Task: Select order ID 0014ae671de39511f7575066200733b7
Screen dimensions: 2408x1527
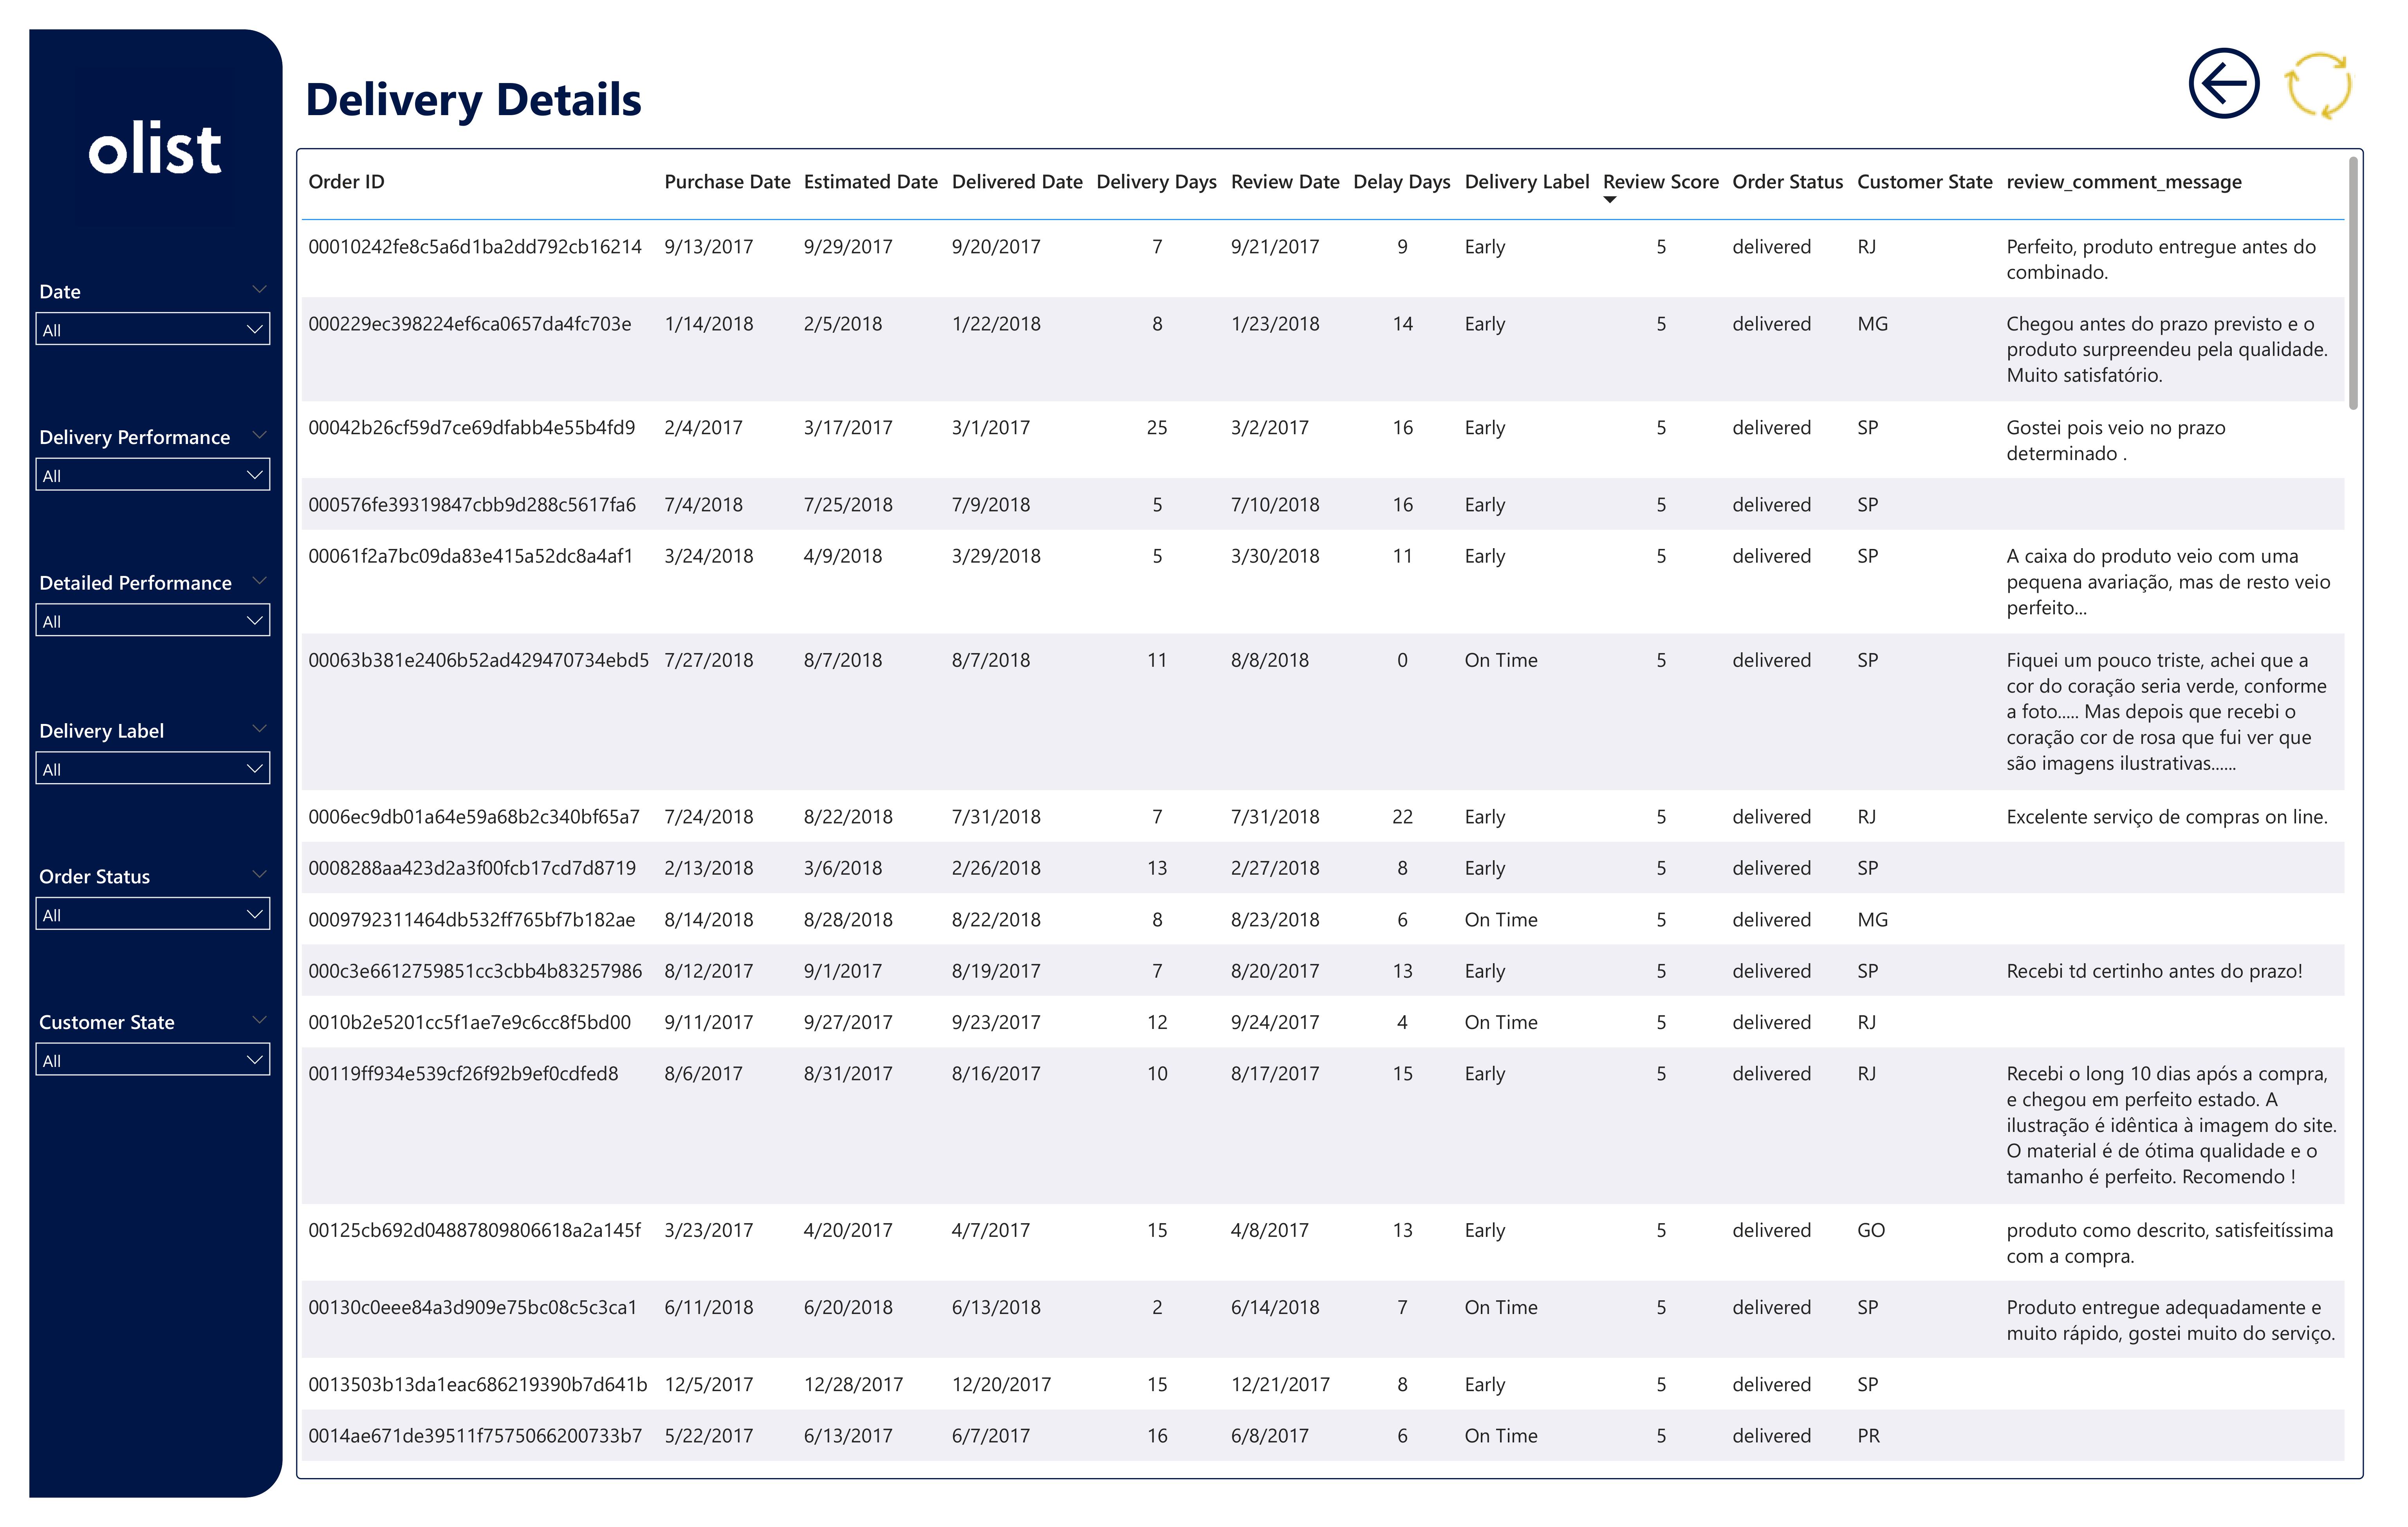Action: pos(475,1436)
